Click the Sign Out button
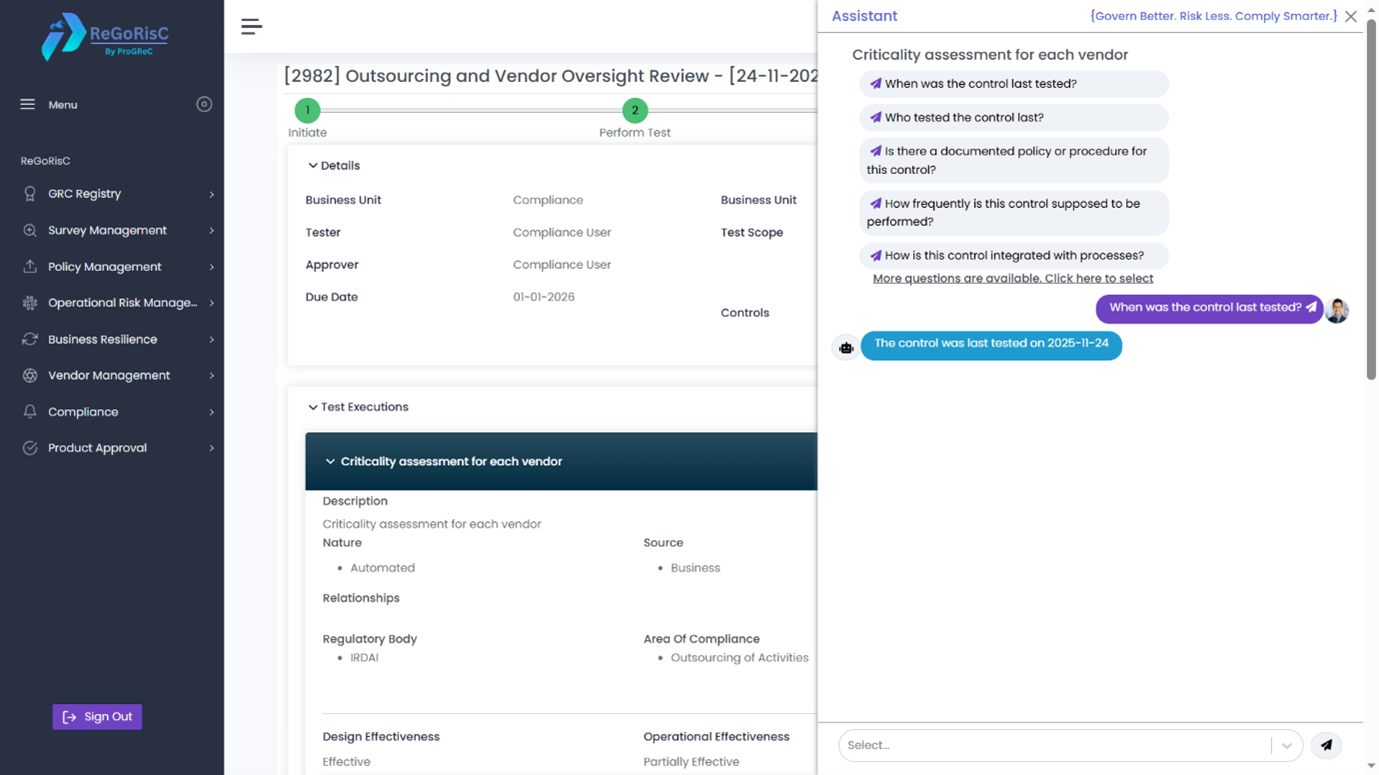Viewport: 1379px width, 775px height. click(97, 717)
